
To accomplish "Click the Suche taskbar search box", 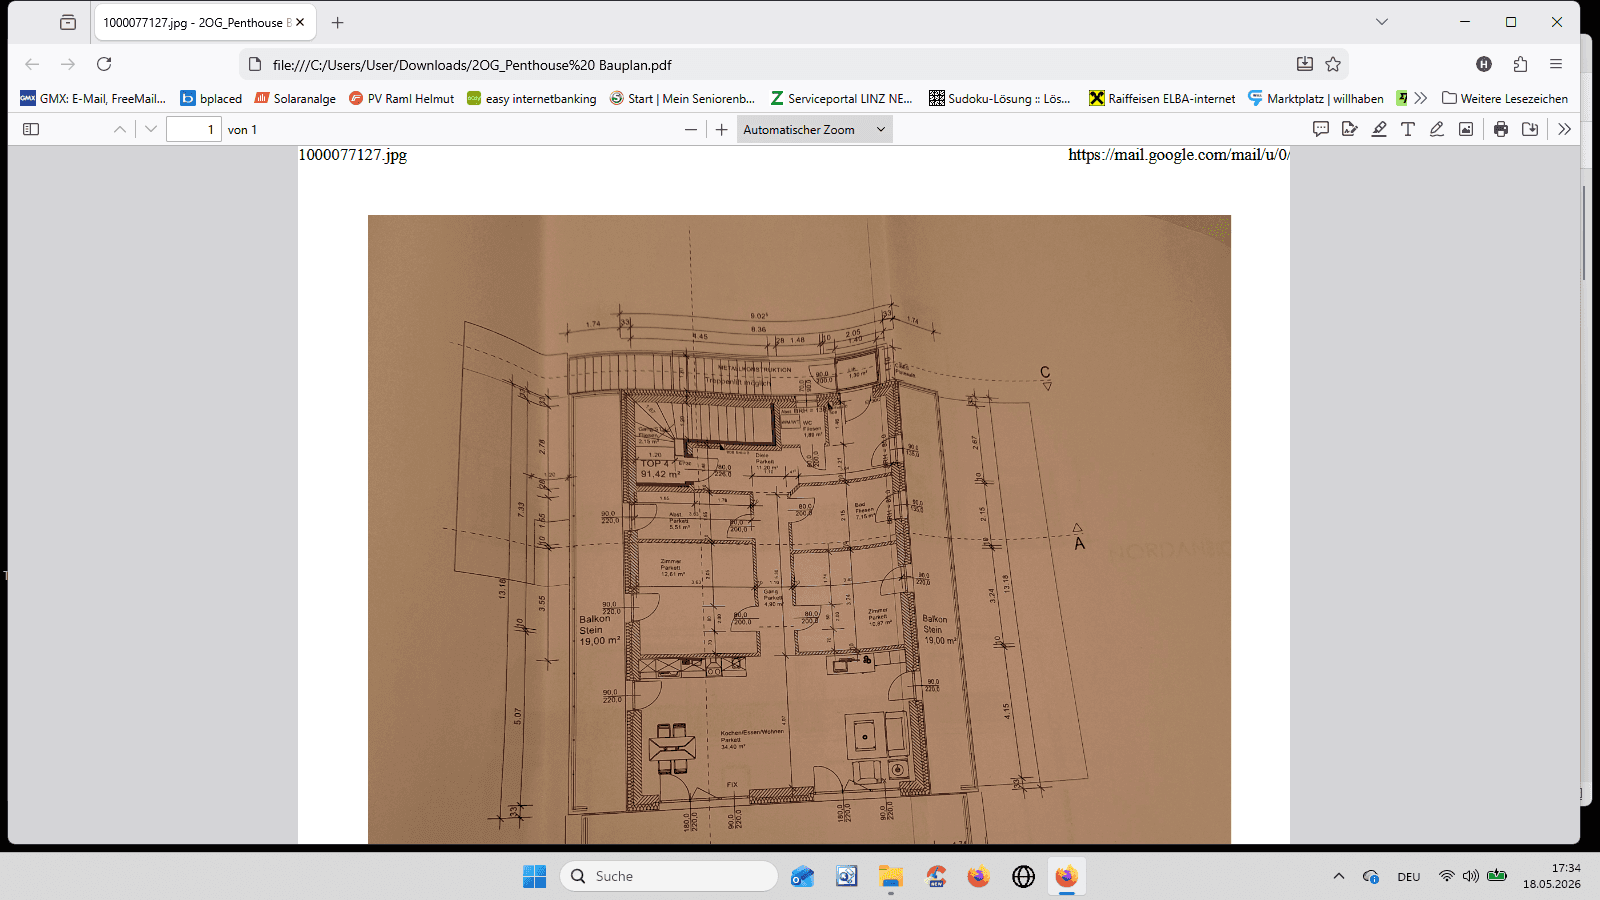I will pos(669,876).
